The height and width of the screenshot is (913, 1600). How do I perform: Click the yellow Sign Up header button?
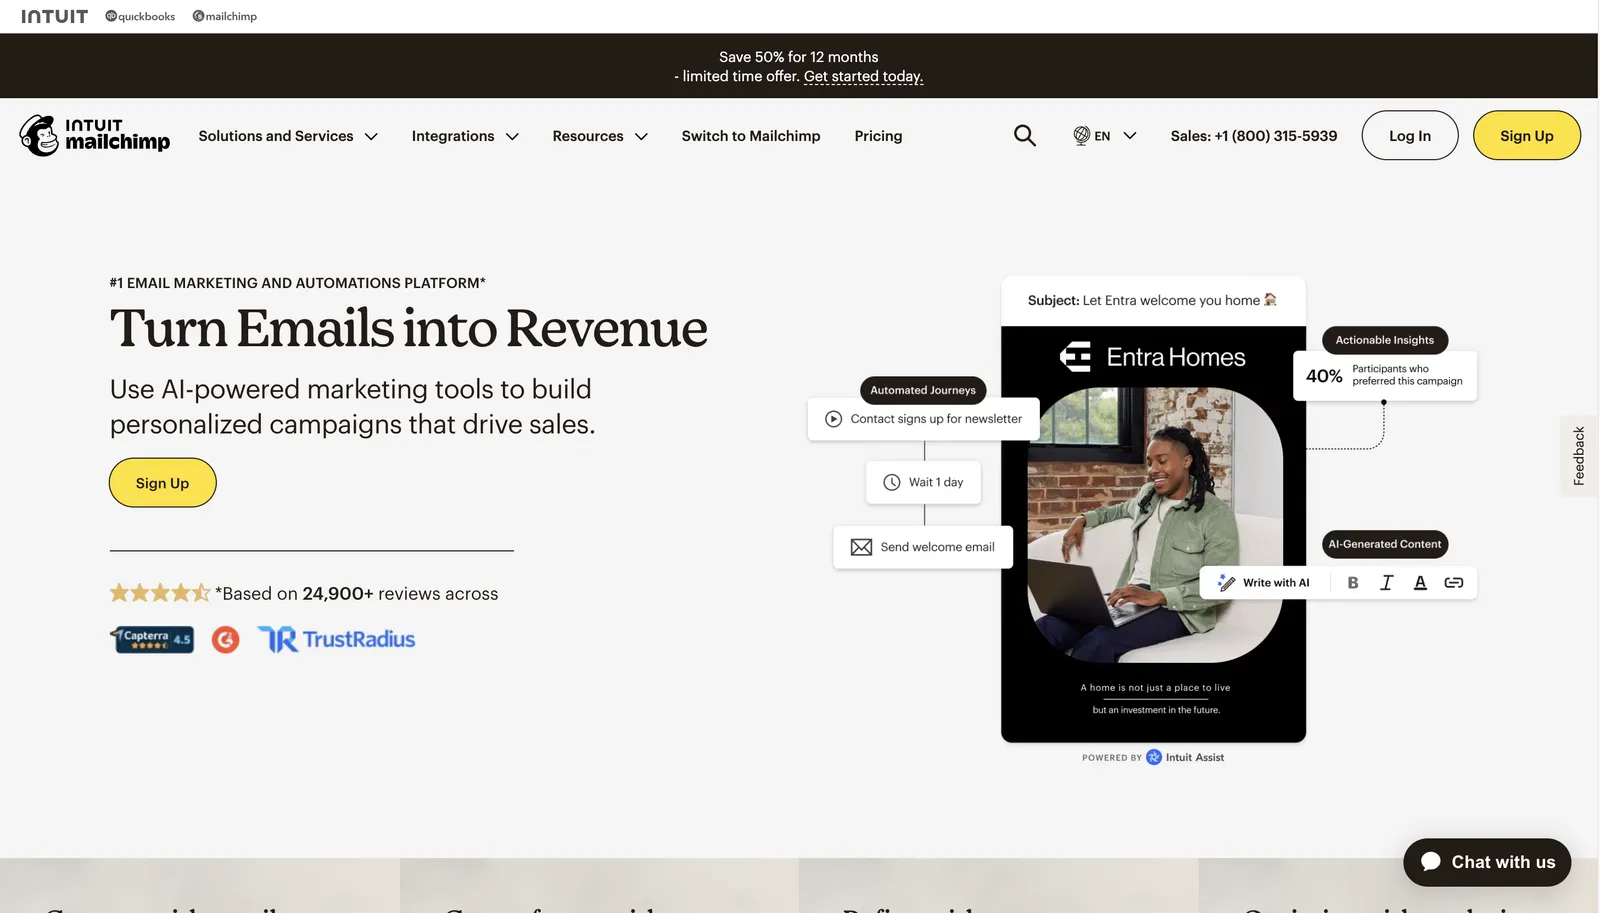tap(1527, 135)
